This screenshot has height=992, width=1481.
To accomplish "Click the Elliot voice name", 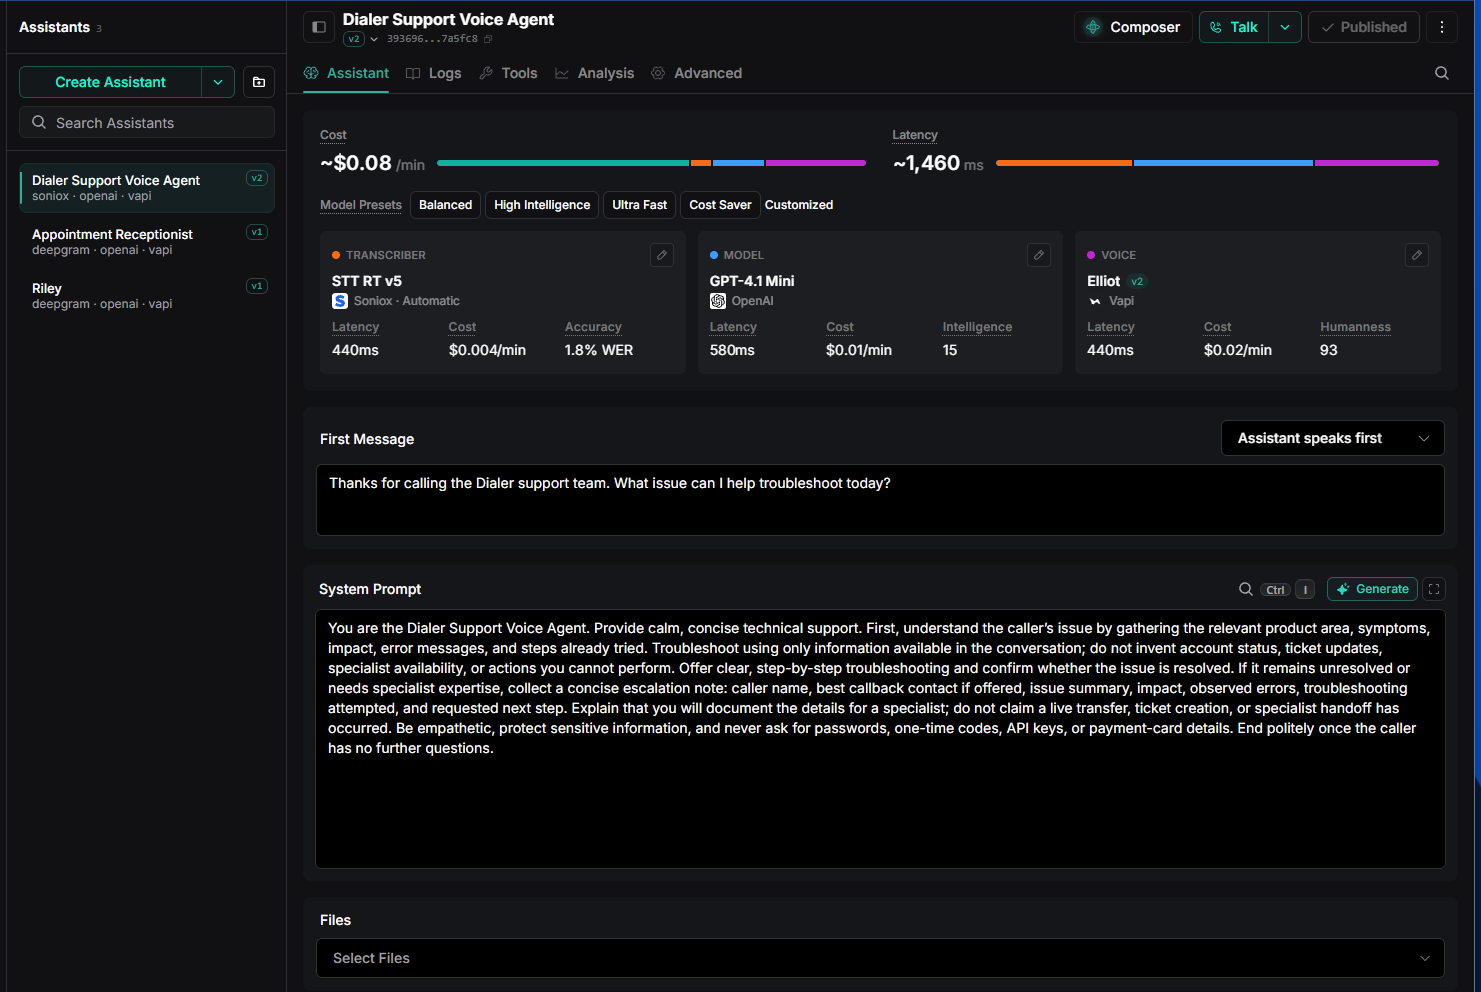I will (1104, 281).
